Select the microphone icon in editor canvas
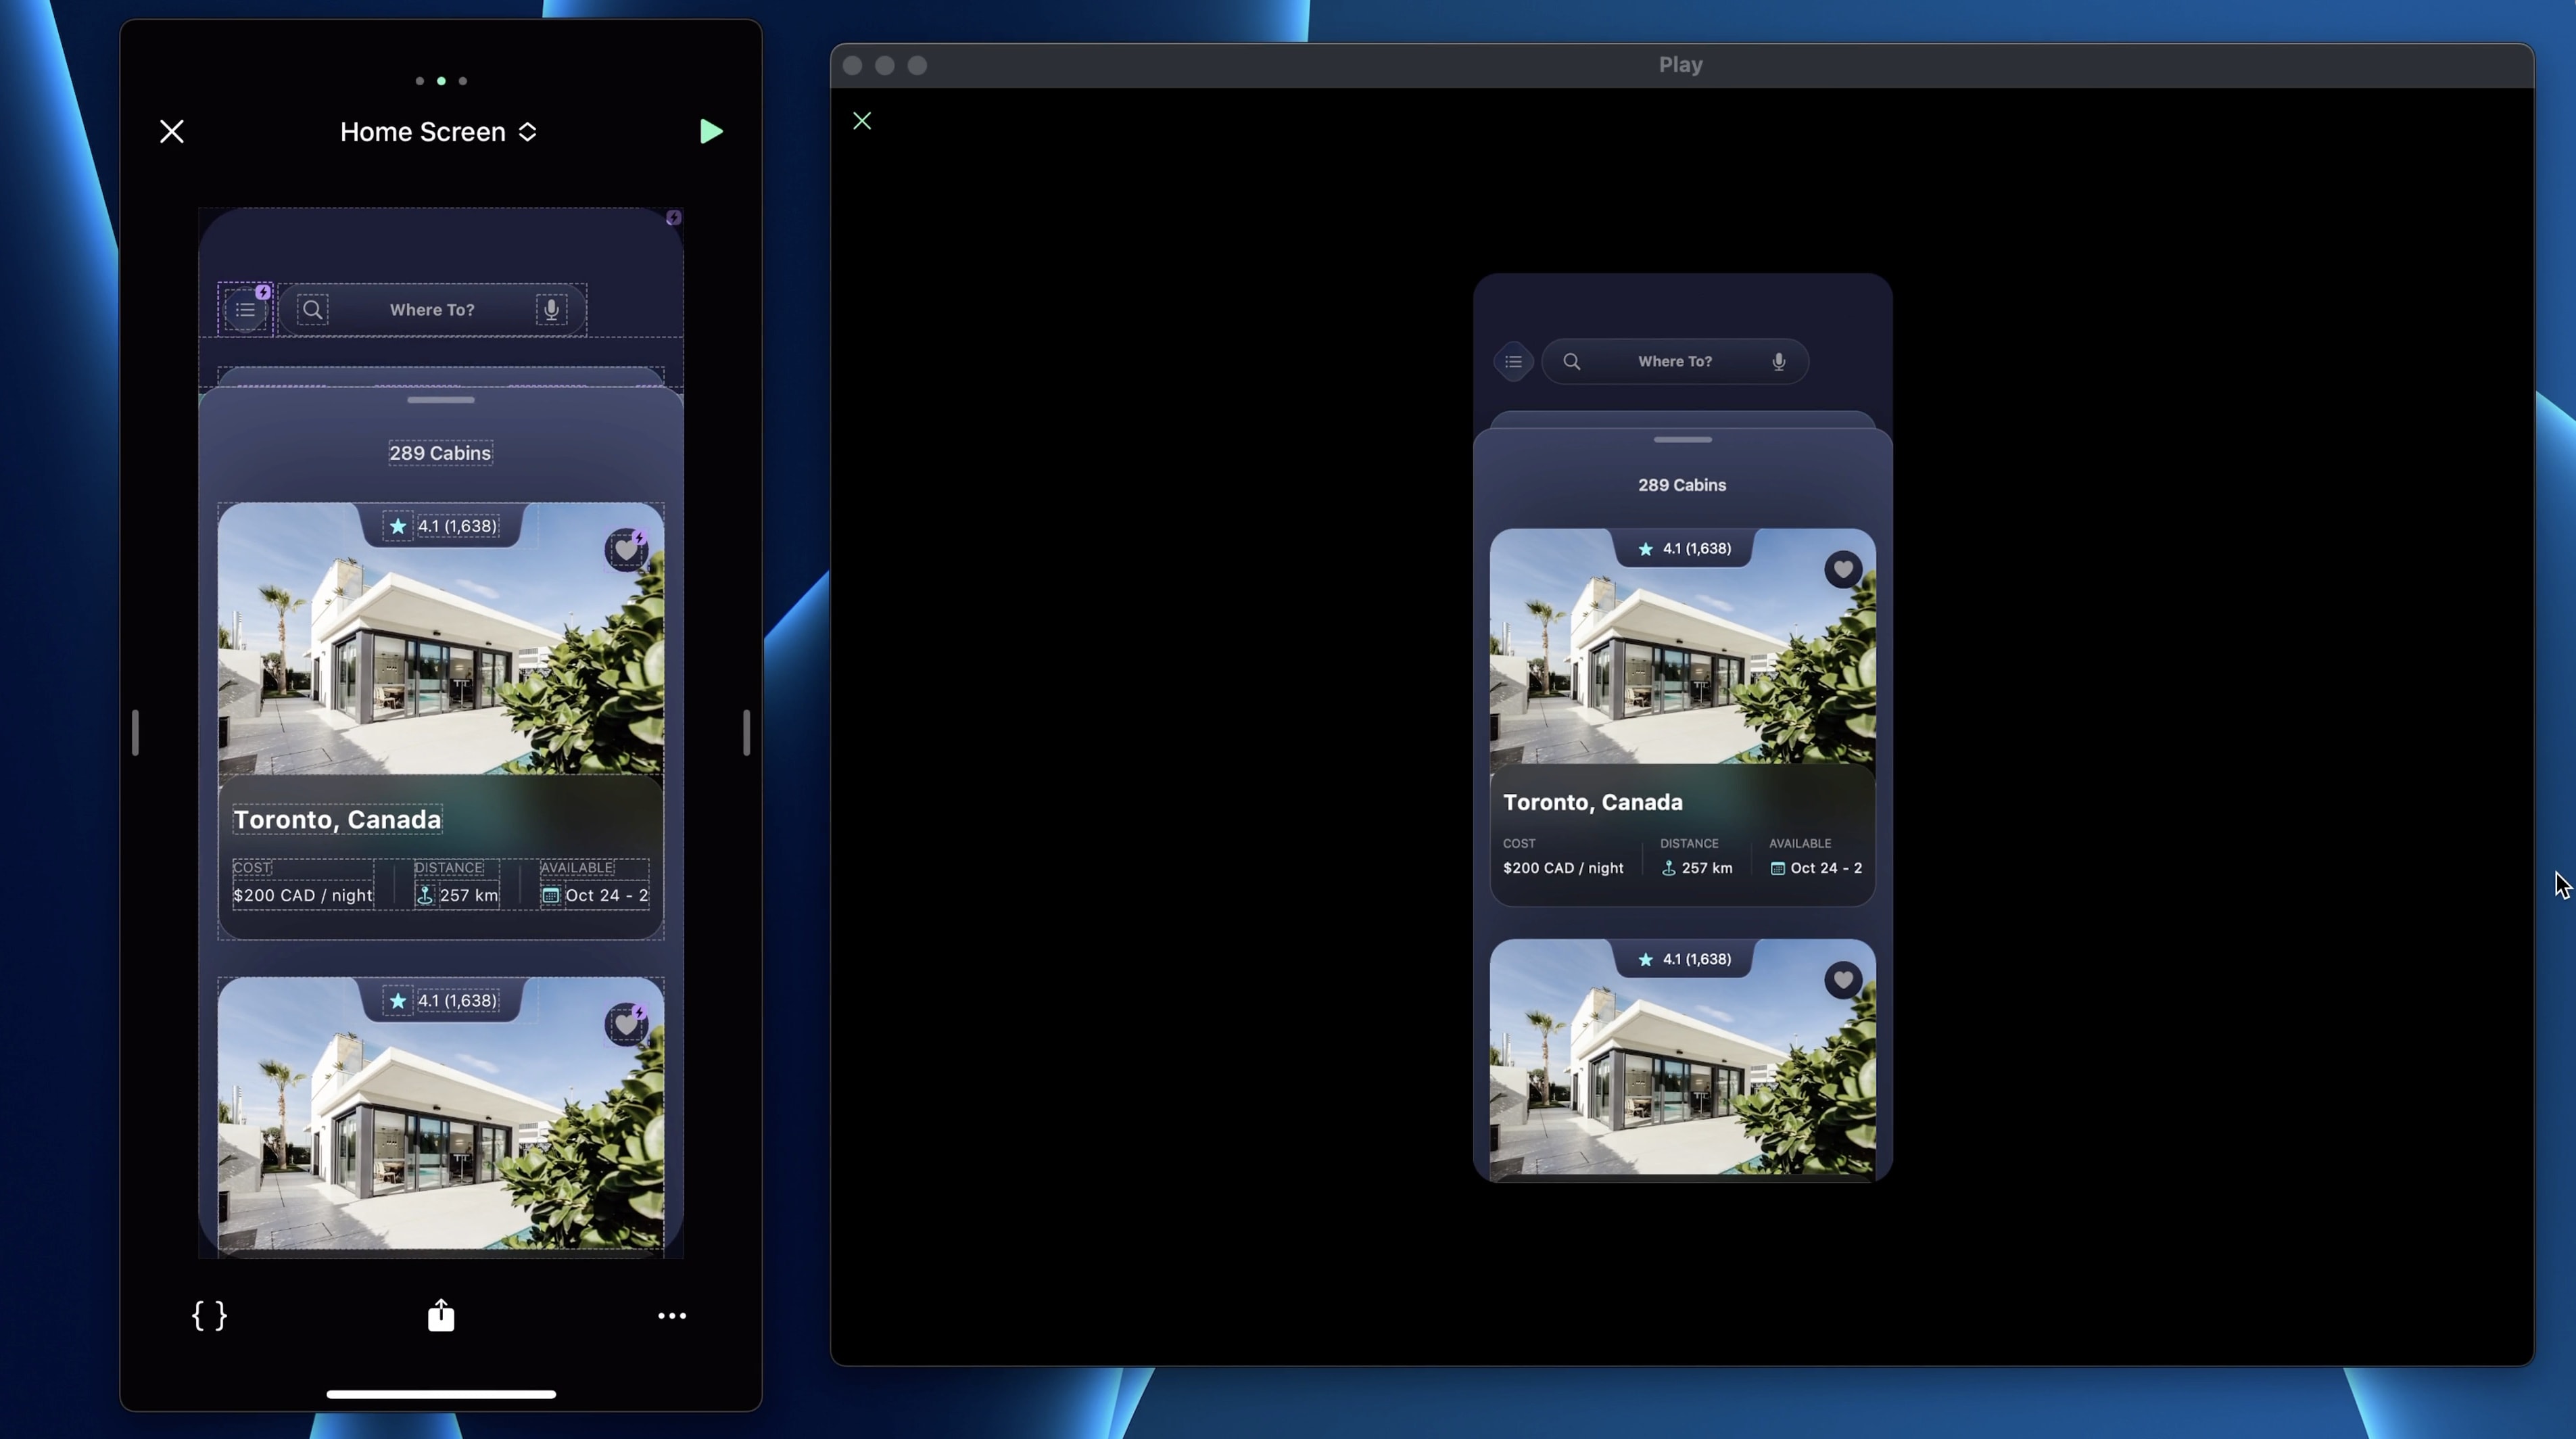The image size is (2576, 1439). point(551,310)
